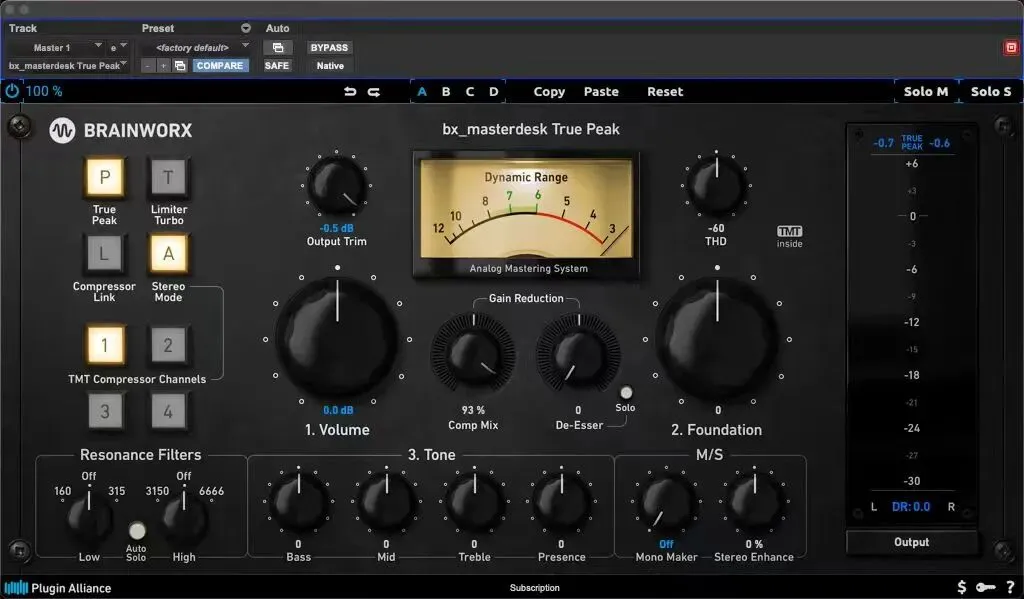Click the Native button
This screenshot has width=1024, height=599.
[x=330, y=66]
